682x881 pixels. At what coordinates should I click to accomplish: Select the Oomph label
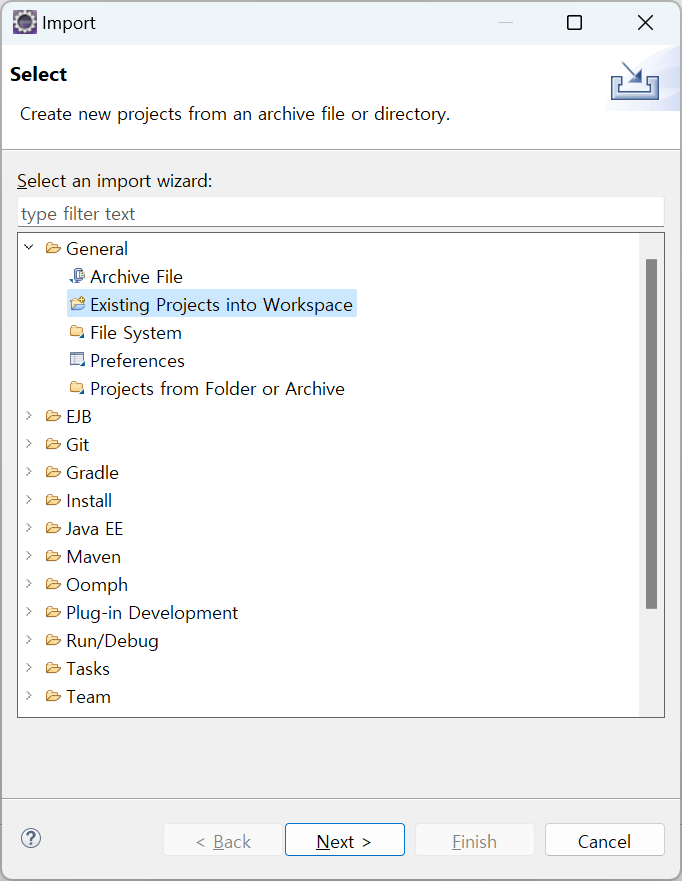pos(97,585)
